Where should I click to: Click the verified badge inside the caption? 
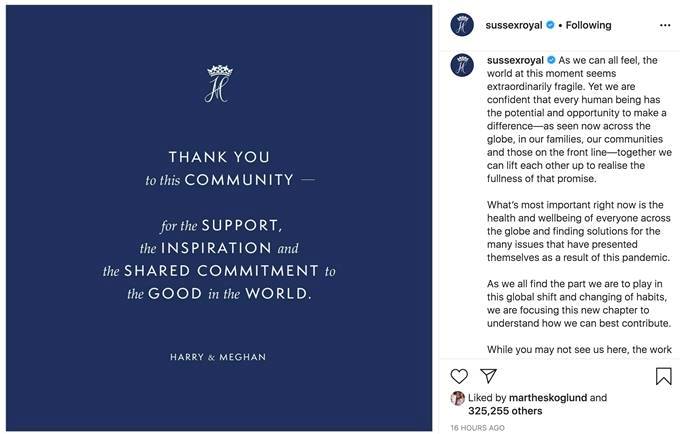(551, 60)
